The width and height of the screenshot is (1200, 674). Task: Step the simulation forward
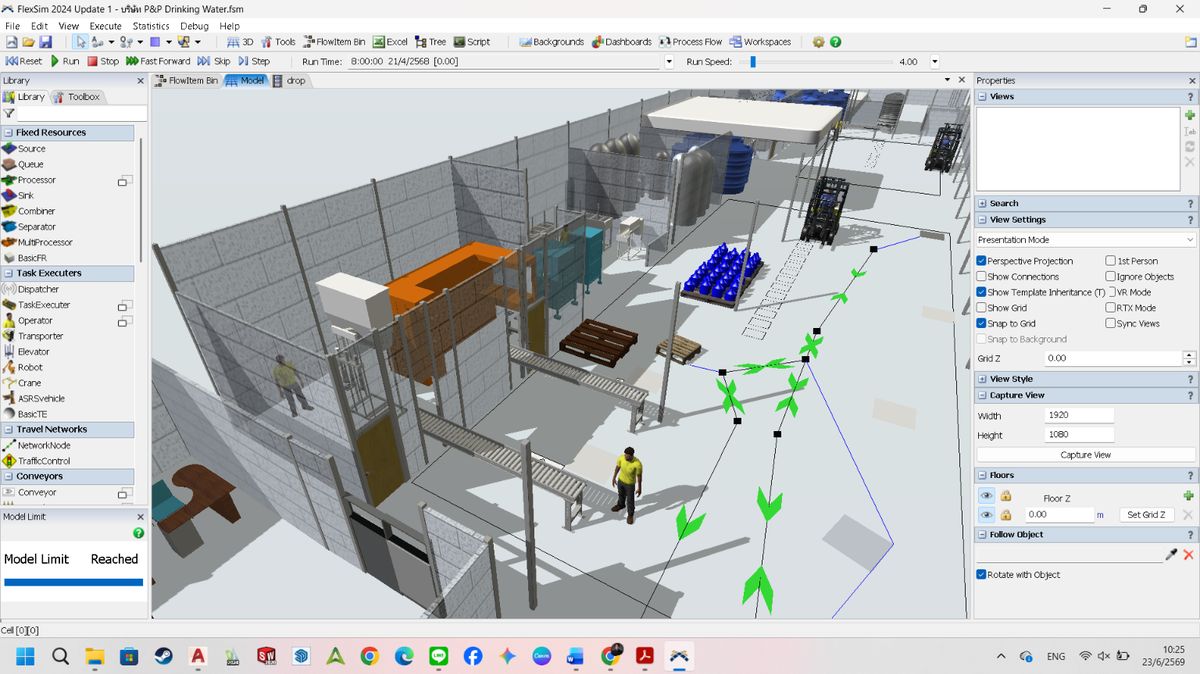click(254, 61)
